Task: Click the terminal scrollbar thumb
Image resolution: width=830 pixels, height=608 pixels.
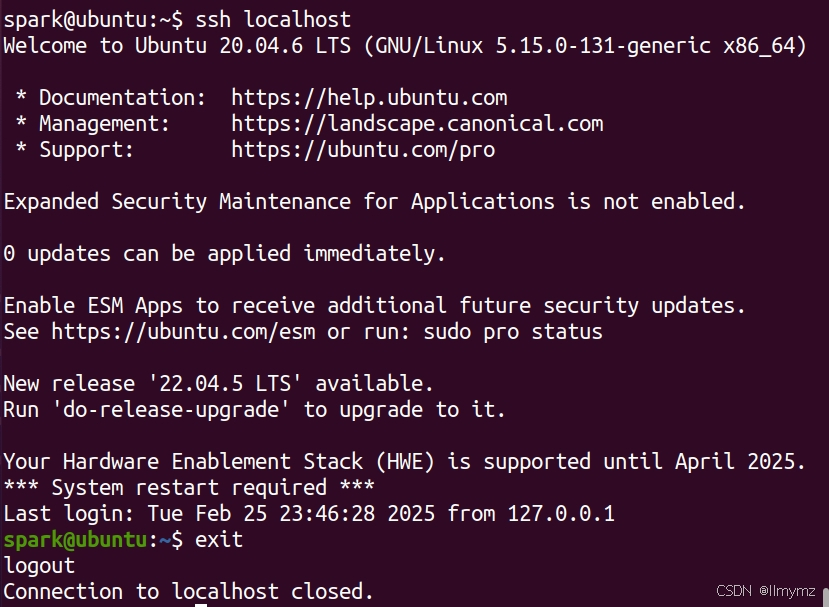Action: tap(825, 596)
